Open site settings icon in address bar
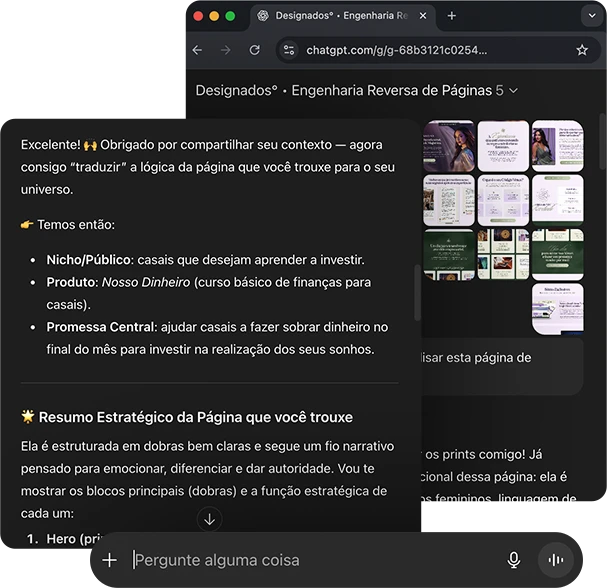The width and height of the screenshot is (607, 588). (x=289, y=50)
